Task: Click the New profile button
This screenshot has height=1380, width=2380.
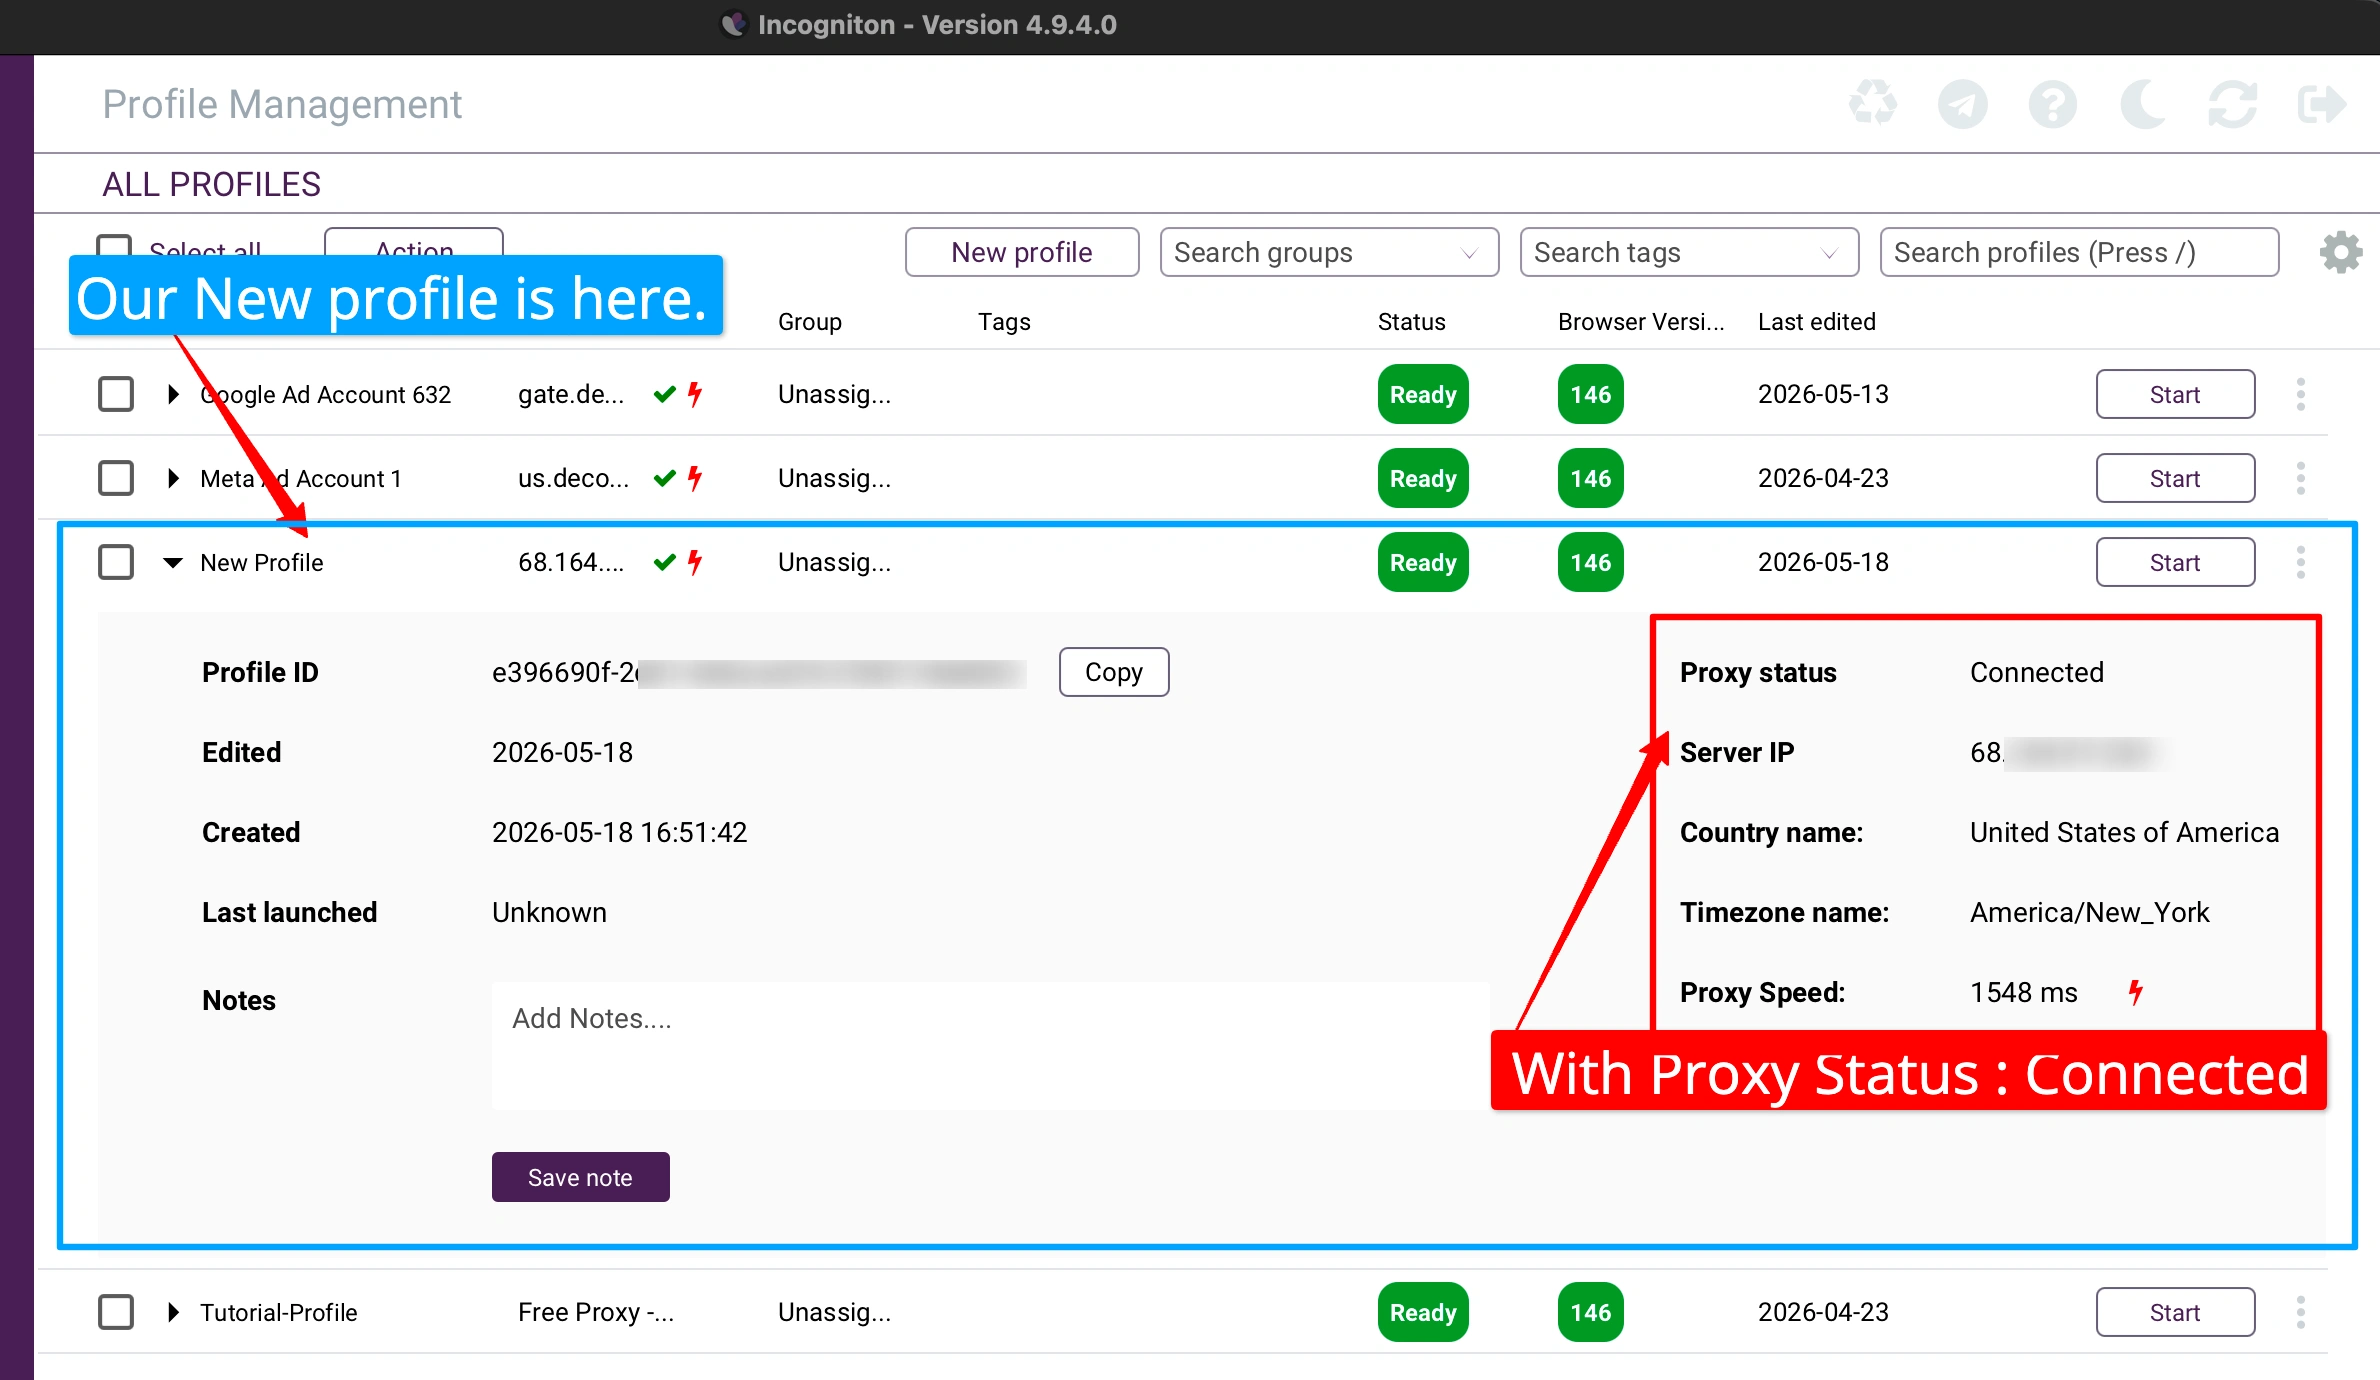Action: 1022,252
